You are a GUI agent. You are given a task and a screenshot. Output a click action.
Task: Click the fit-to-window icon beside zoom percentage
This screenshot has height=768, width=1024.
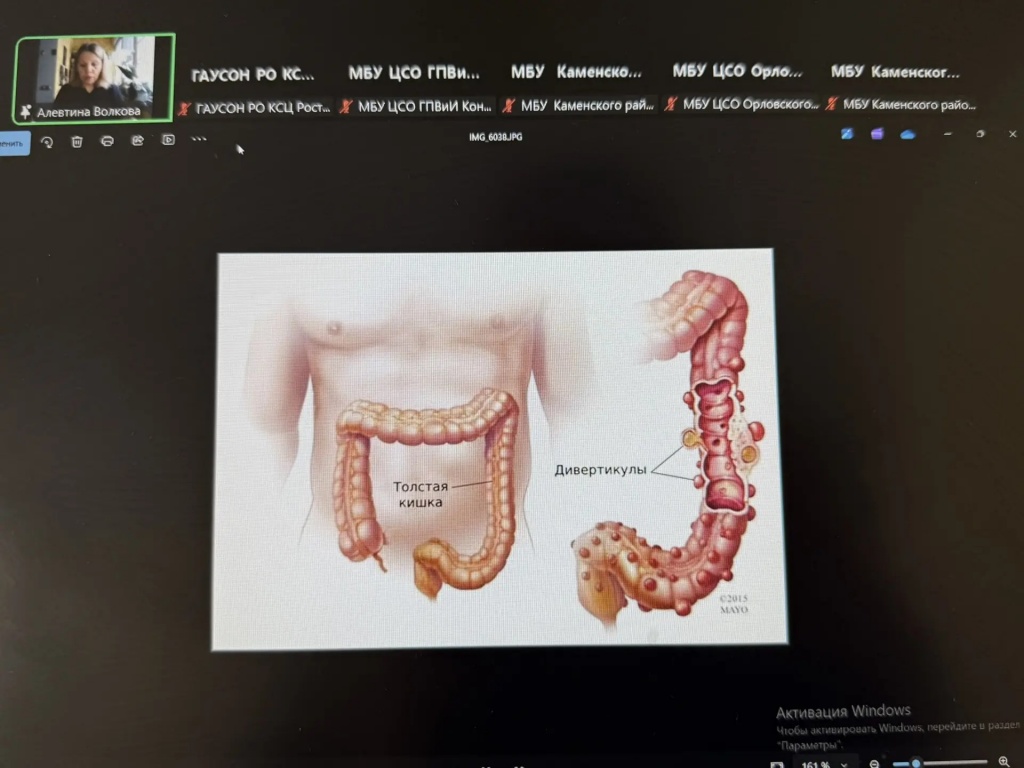[777, 765]
